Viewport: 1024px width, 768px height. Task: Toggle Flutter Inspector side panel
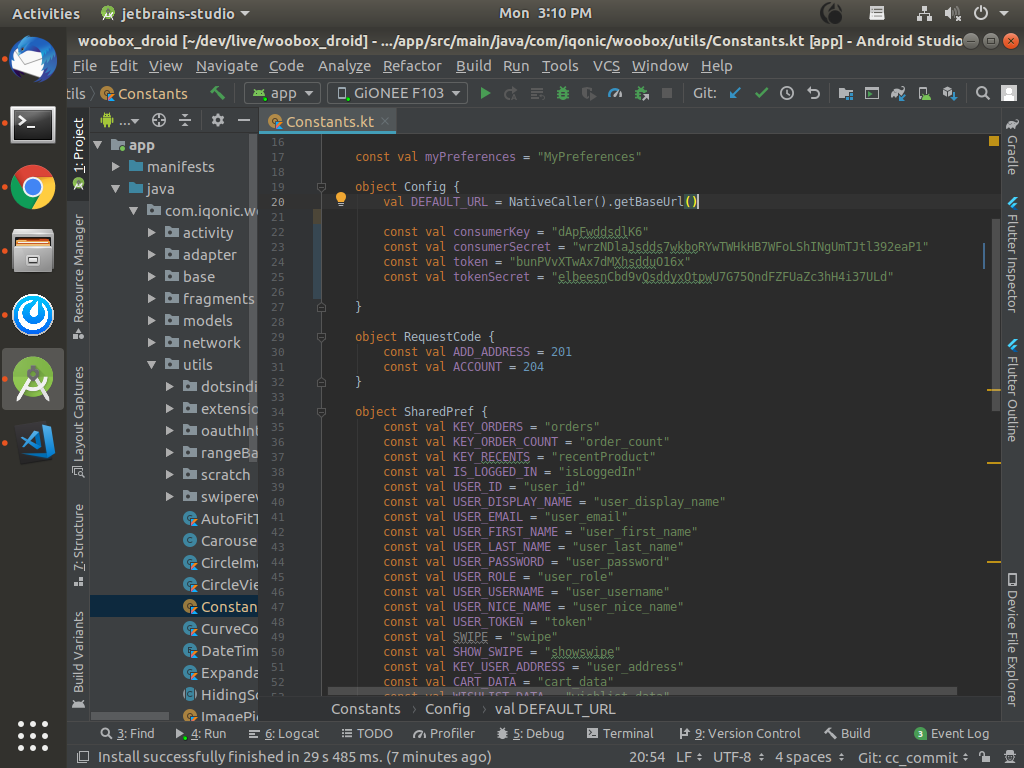[x=1012, y=255]
